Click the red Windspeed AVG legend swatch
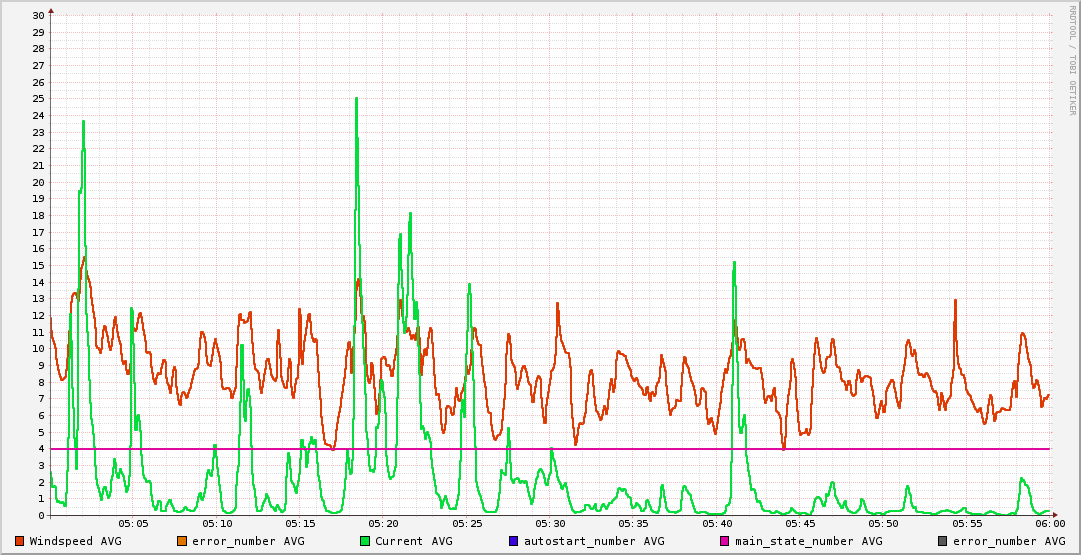 [x=20, y=541]
